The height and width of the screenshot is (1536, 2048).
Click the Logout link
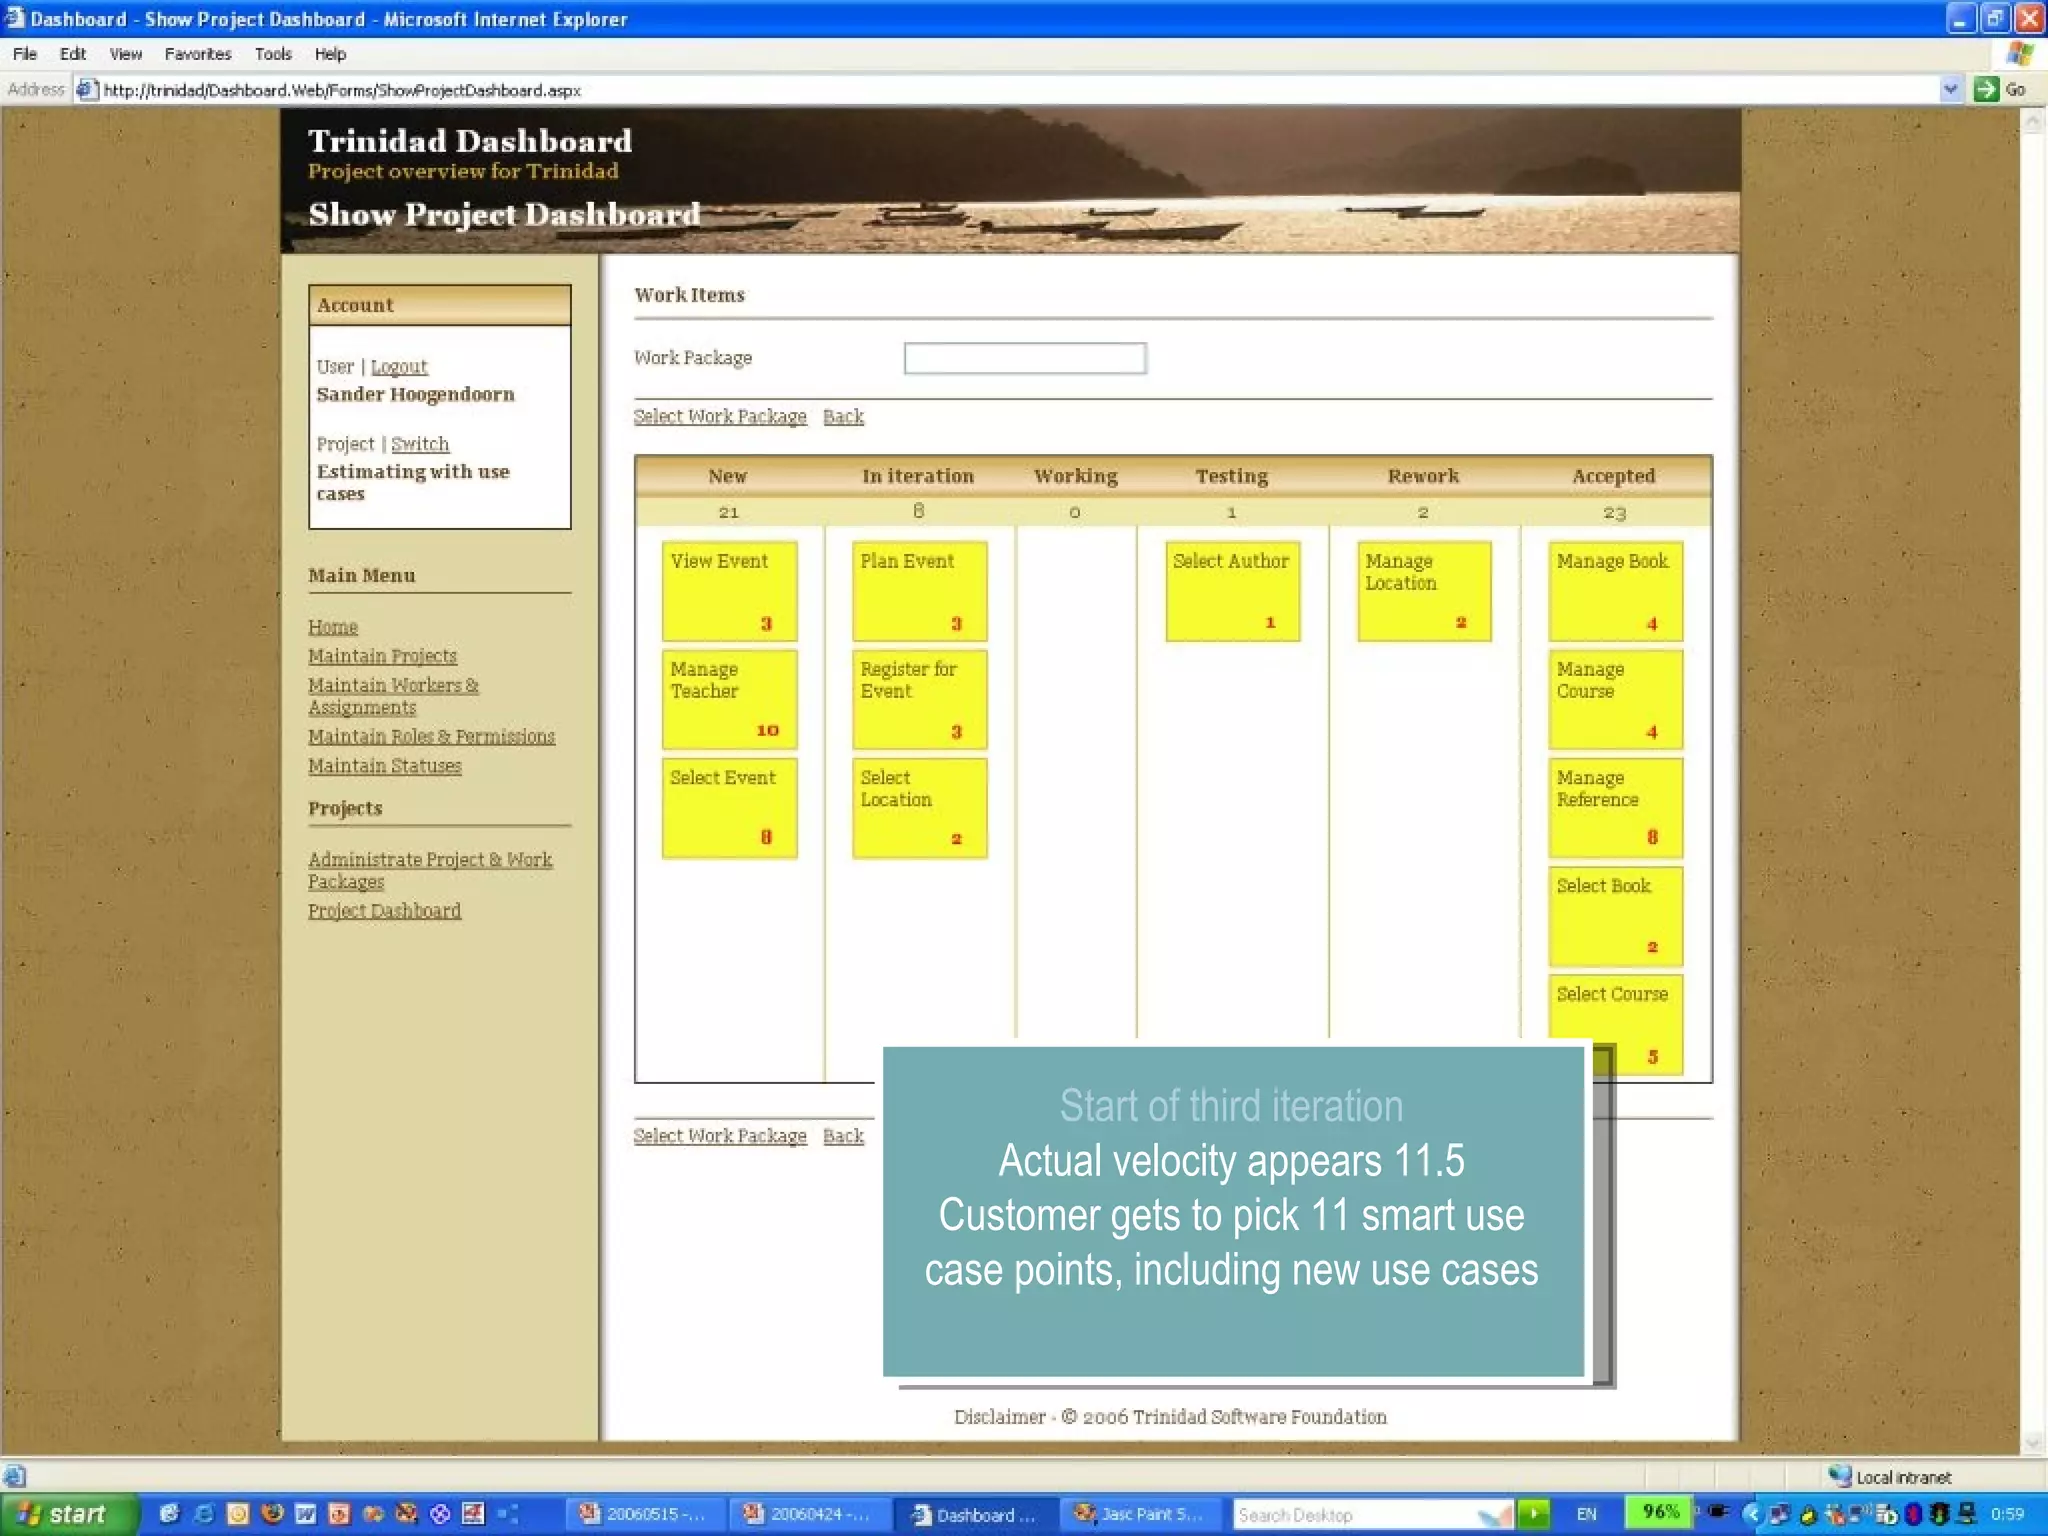(398, 367)
